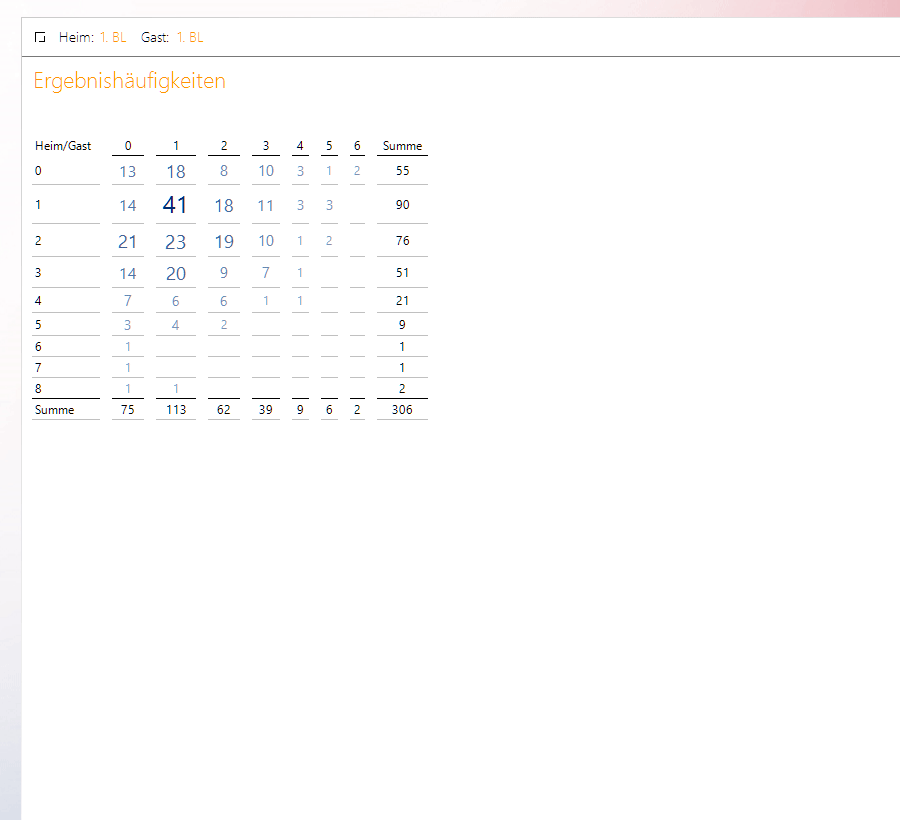Select the grand total 306 cell

coord(402,409)
